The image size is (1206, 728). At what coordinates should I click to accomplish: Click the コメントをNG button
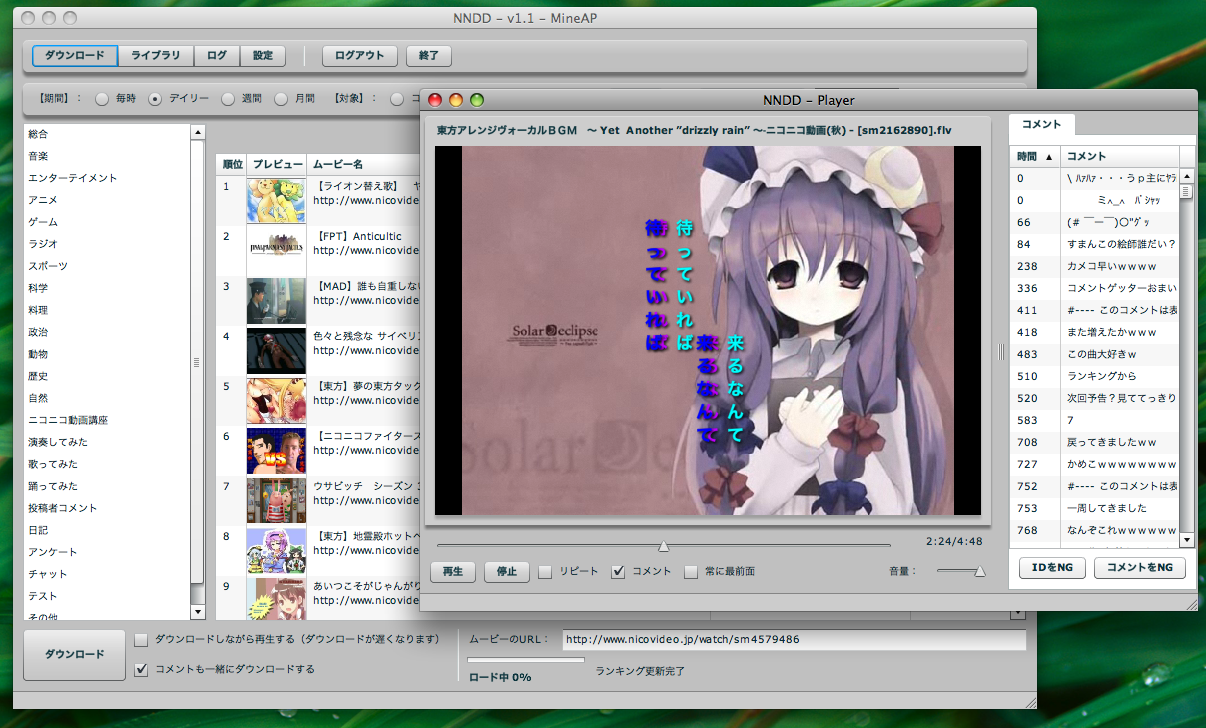click(x=1140, y=568)
